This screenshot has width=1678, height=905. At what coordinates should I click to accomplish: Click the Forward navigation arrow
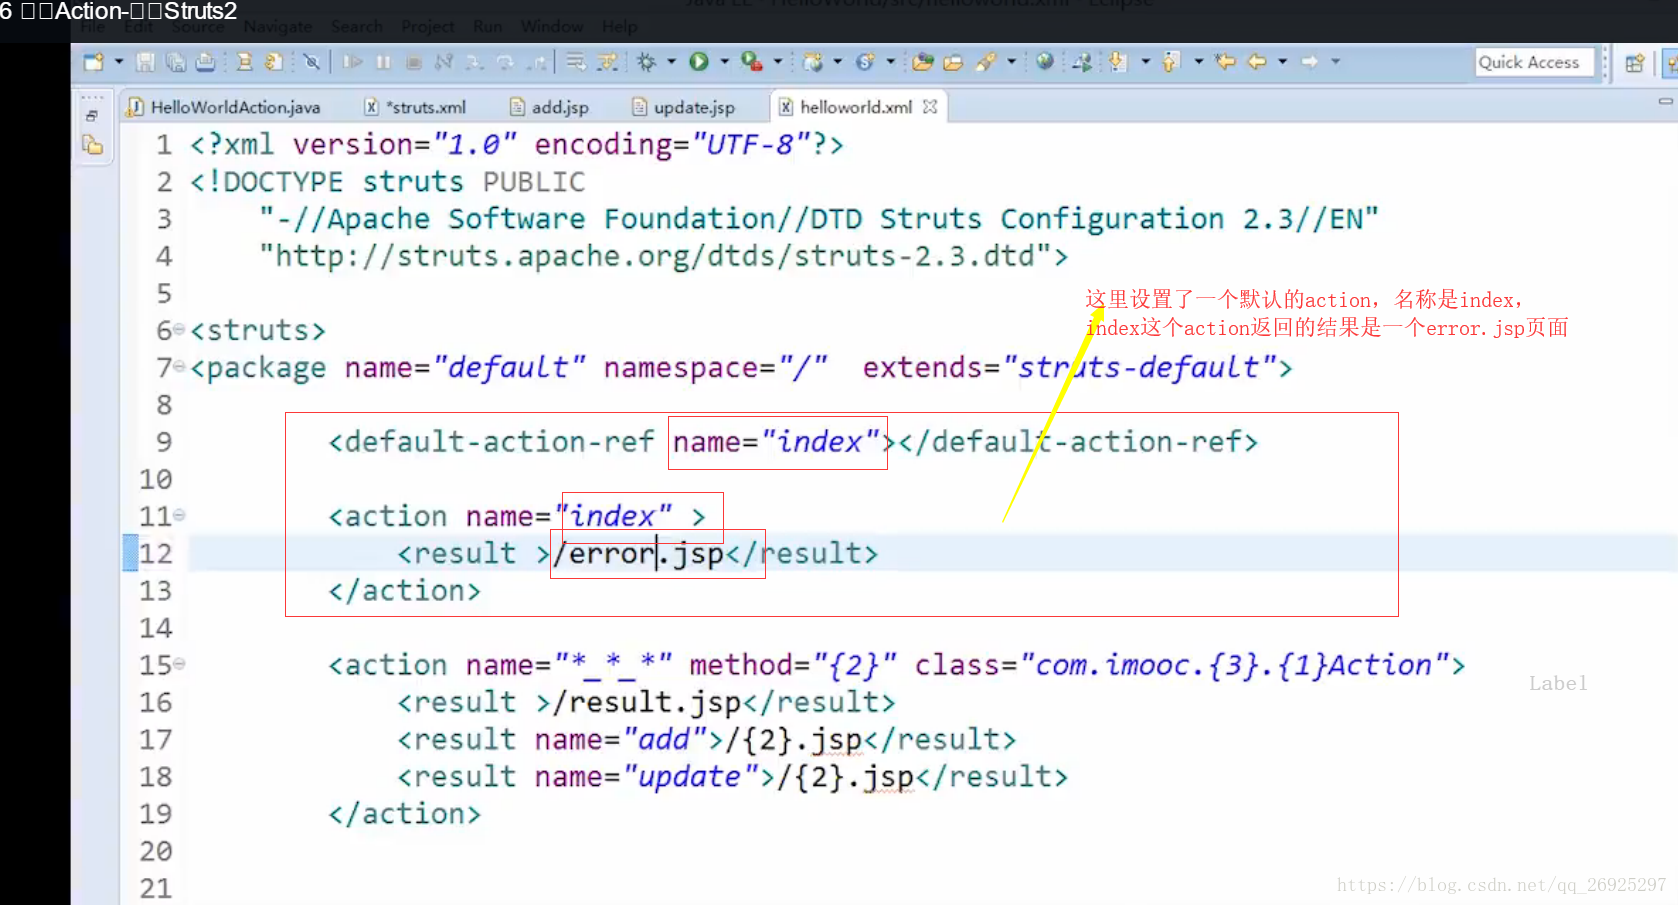[x=1310, y=62]
